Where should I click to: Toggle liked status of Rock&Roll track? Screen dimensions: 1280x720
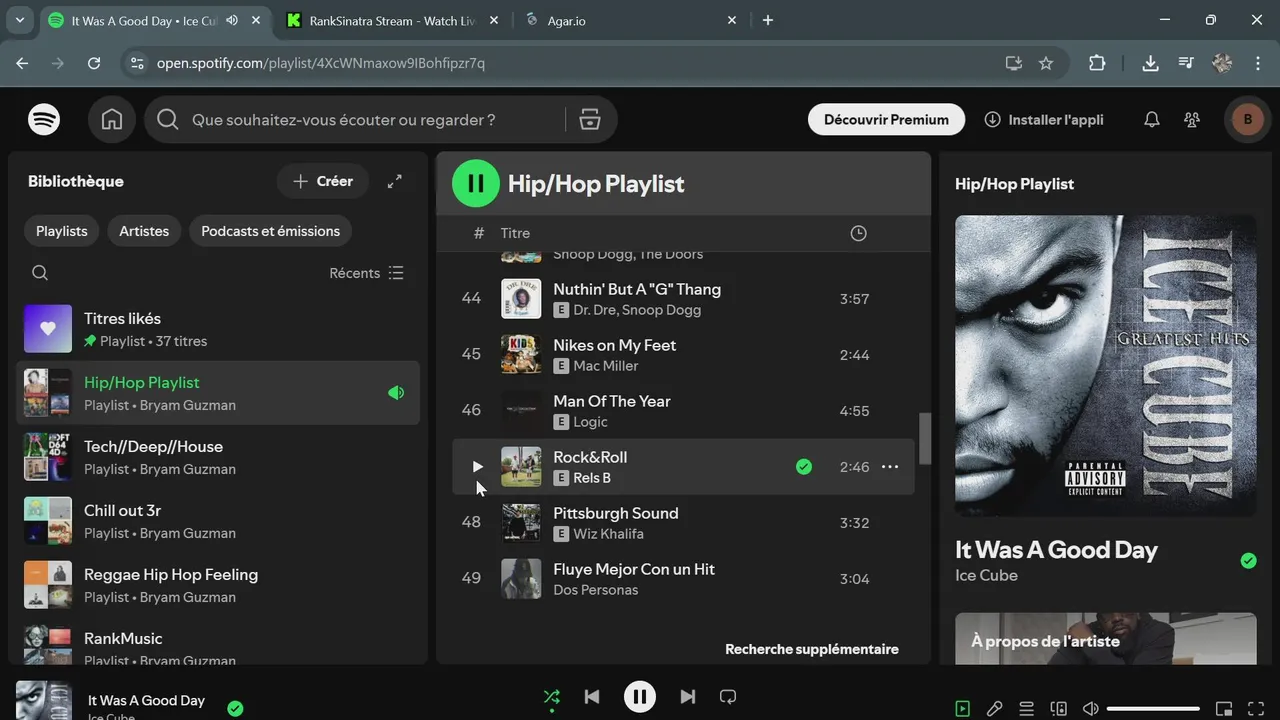pos(804,467)
